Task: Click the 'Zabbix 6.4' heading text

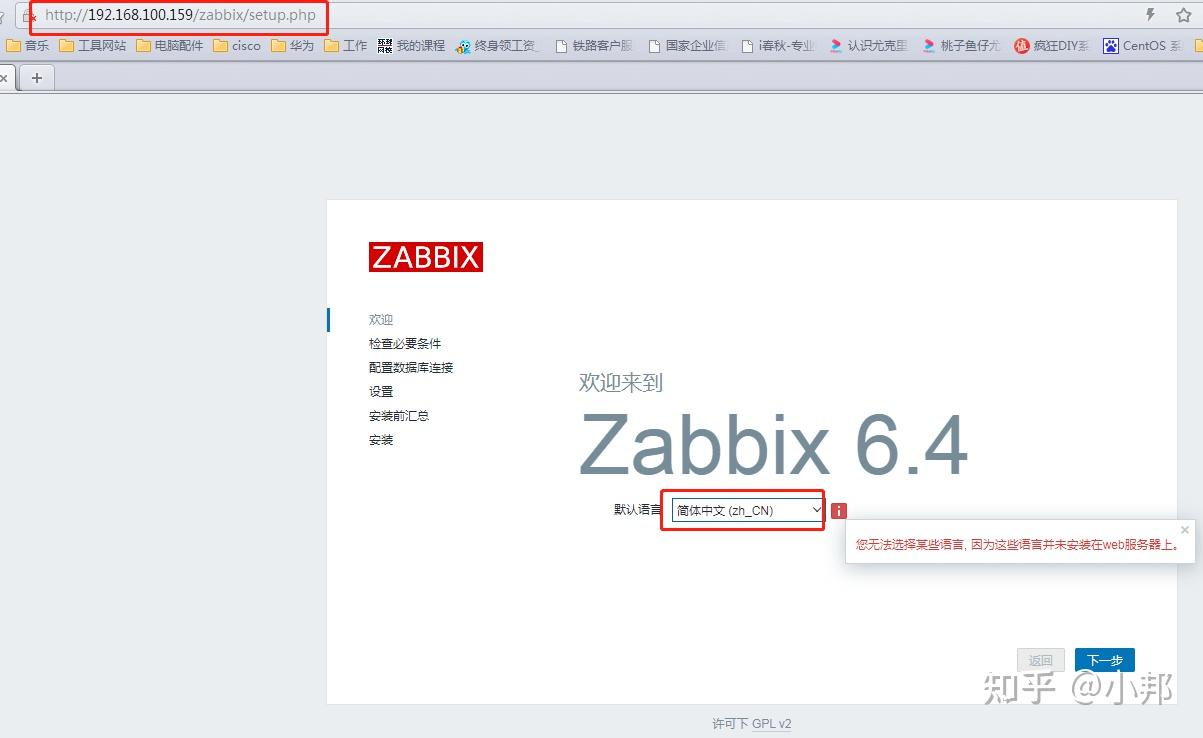Action: (774, 444)
